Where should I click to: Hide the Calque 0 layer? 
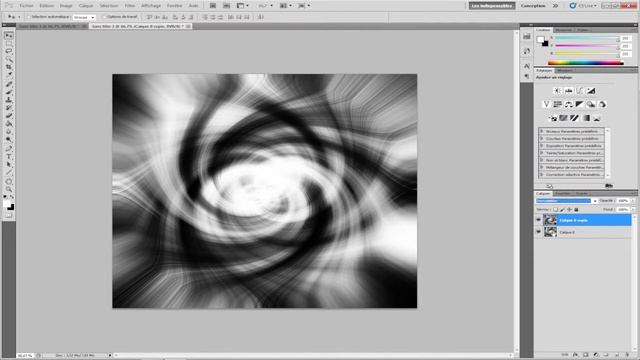(538, 232)
